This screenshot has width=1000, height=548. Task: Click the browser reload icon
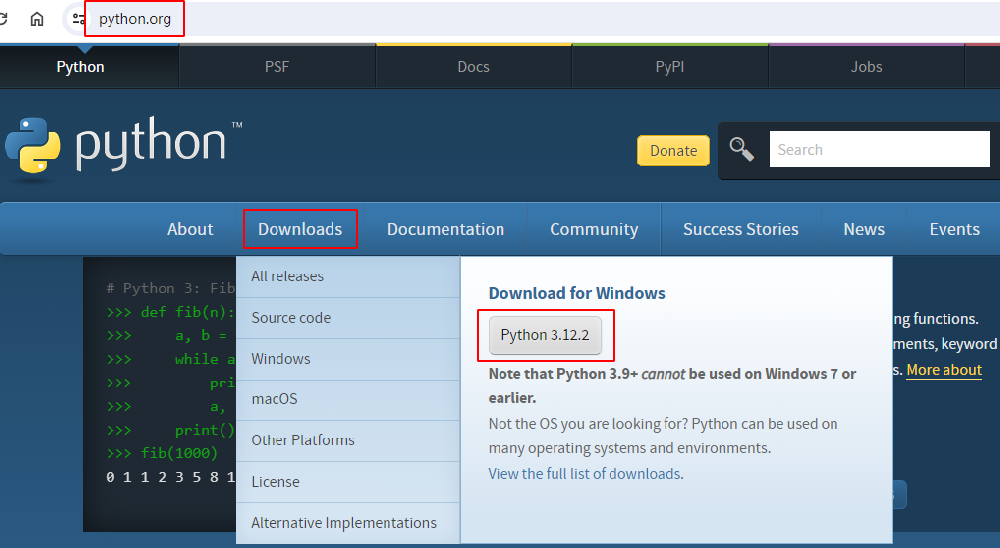[x=5, y=19]
